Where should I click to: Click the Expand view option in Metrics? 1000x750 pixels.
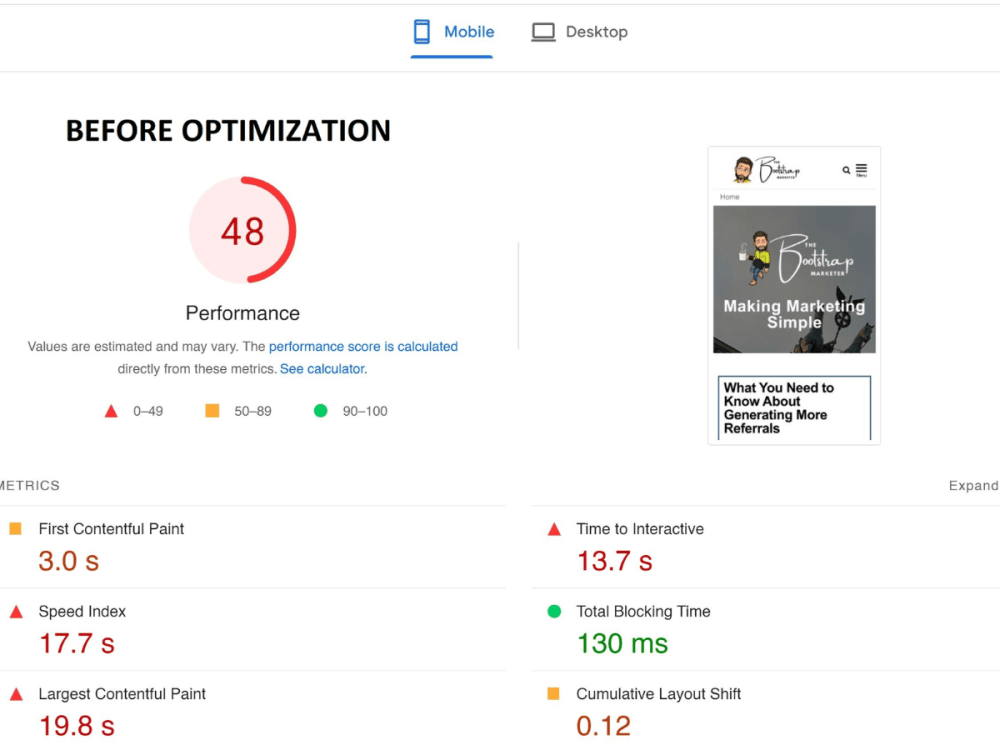[973, 486]
